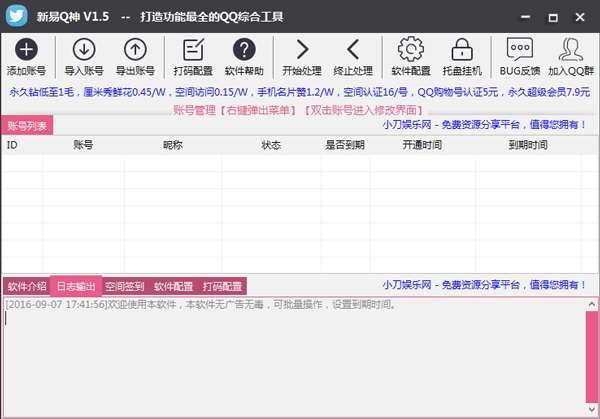600x419 pixels.
Task: Open BUG反馈 chat bubble icon
Action: (x=520, y=49)
